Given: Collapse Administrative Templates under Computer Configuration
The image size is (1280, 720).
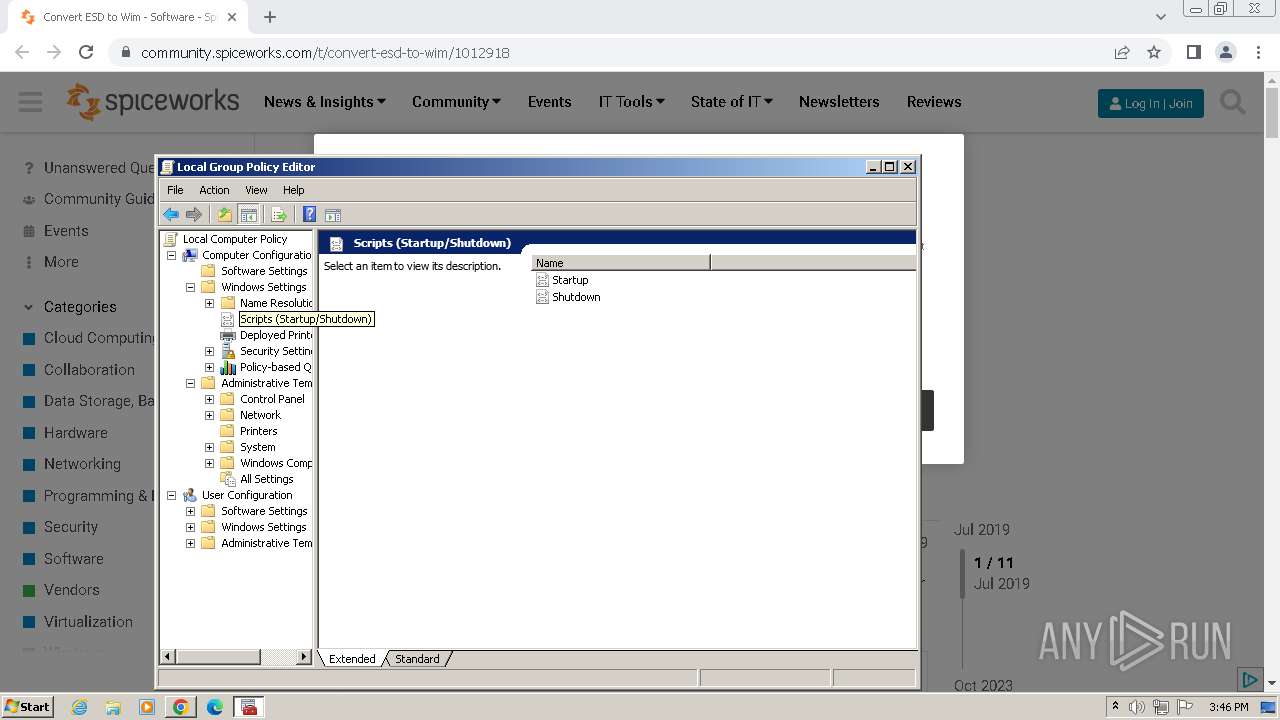Looking at the screenshot, I should click(x=190, y=383).
